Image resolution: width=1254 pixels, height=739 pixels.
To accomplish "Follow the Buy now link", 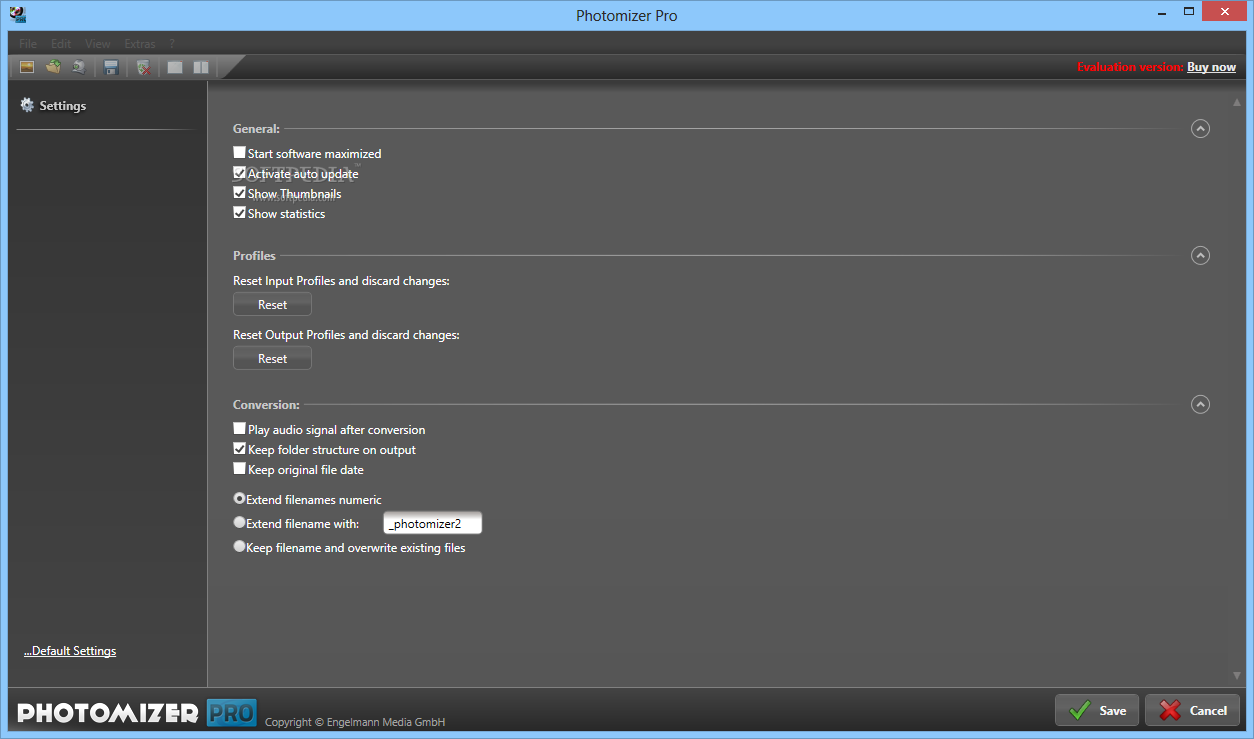I will pyautogui.click(x=1211, y=67).
